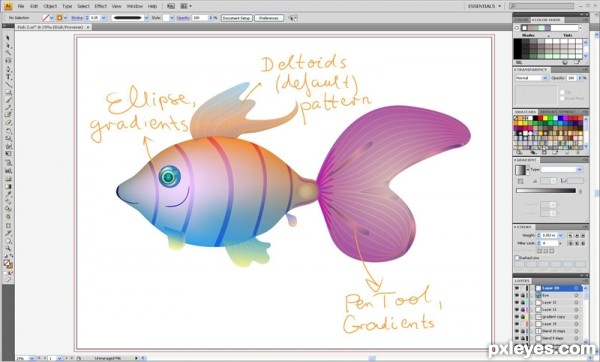The height and width of the screenshot is (362, 600).
Task: Click the Stroke link in control bar
Action: click(77, 18)
